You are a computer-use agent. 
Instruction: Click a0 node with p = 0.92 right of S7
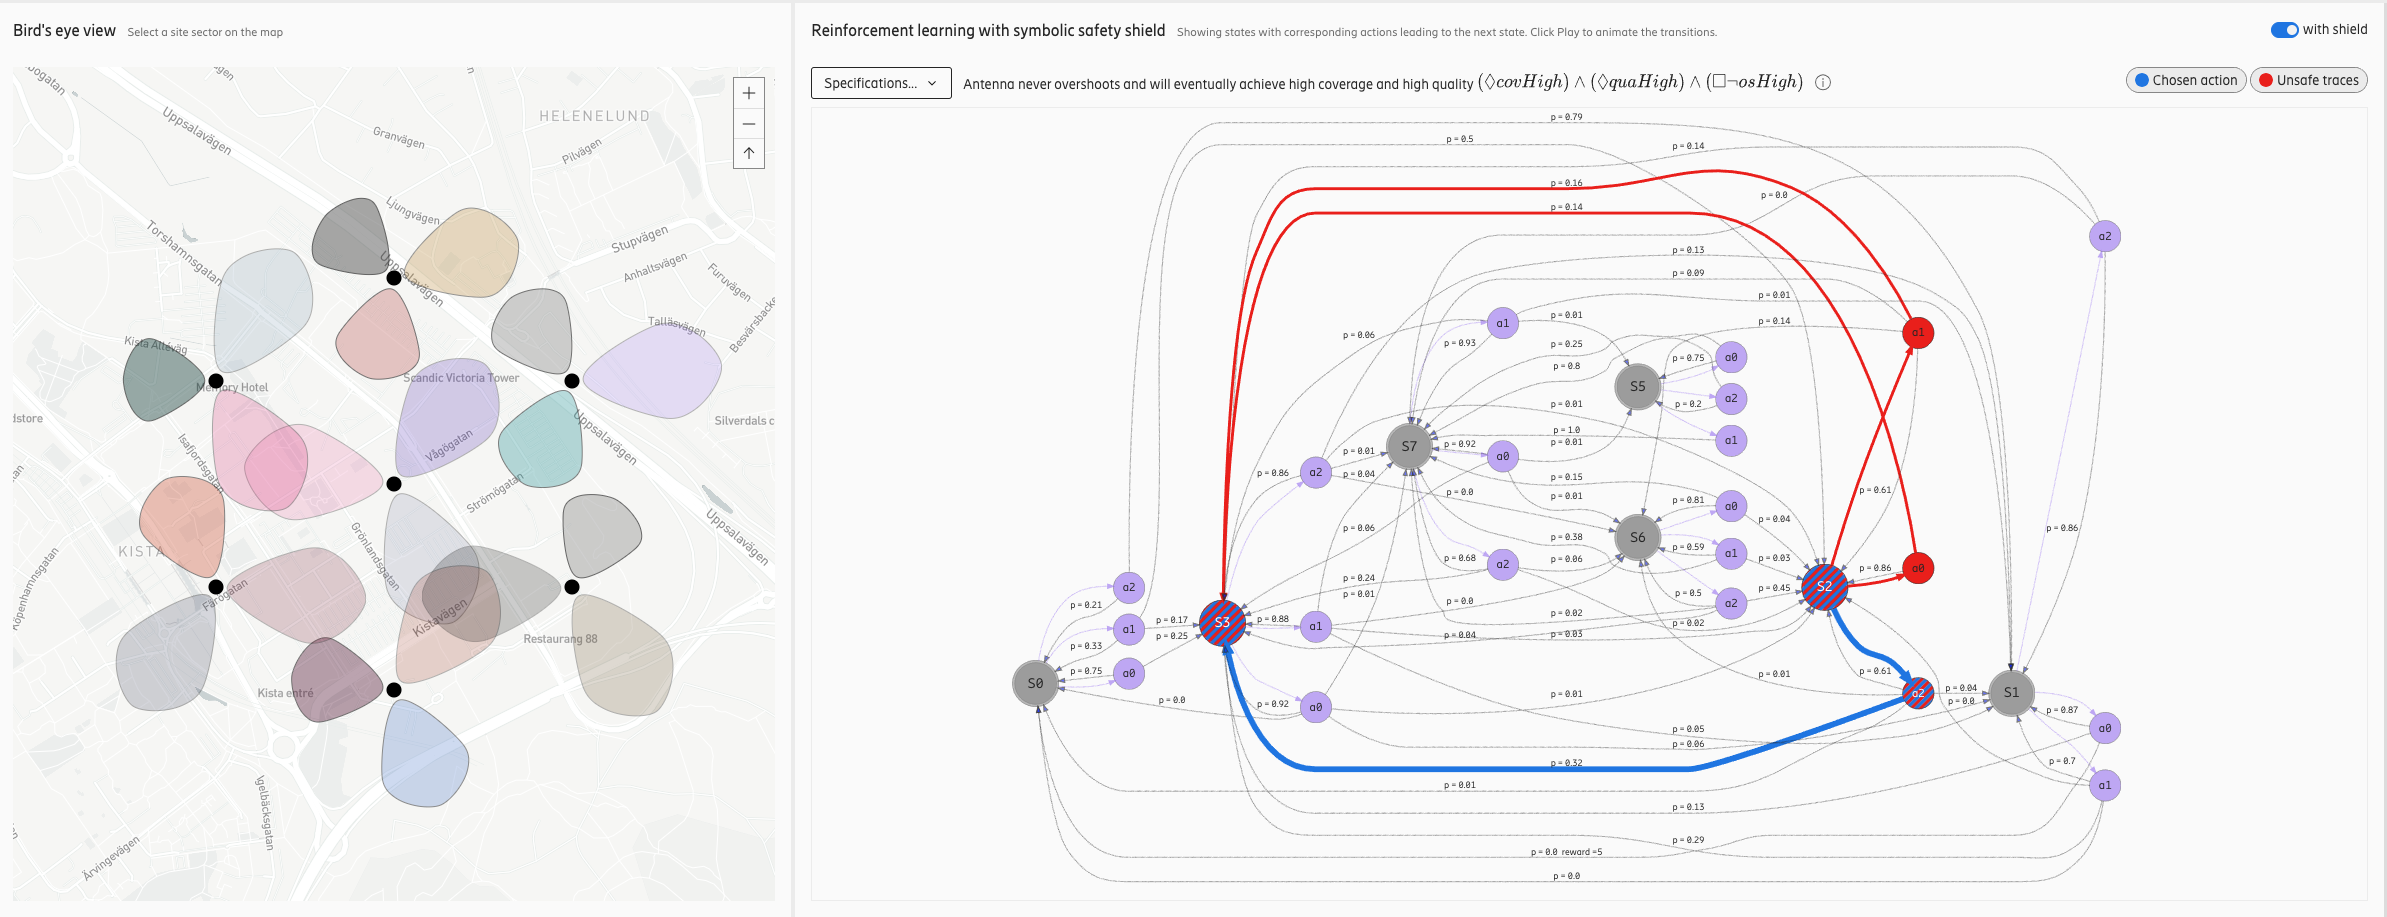1502,456
